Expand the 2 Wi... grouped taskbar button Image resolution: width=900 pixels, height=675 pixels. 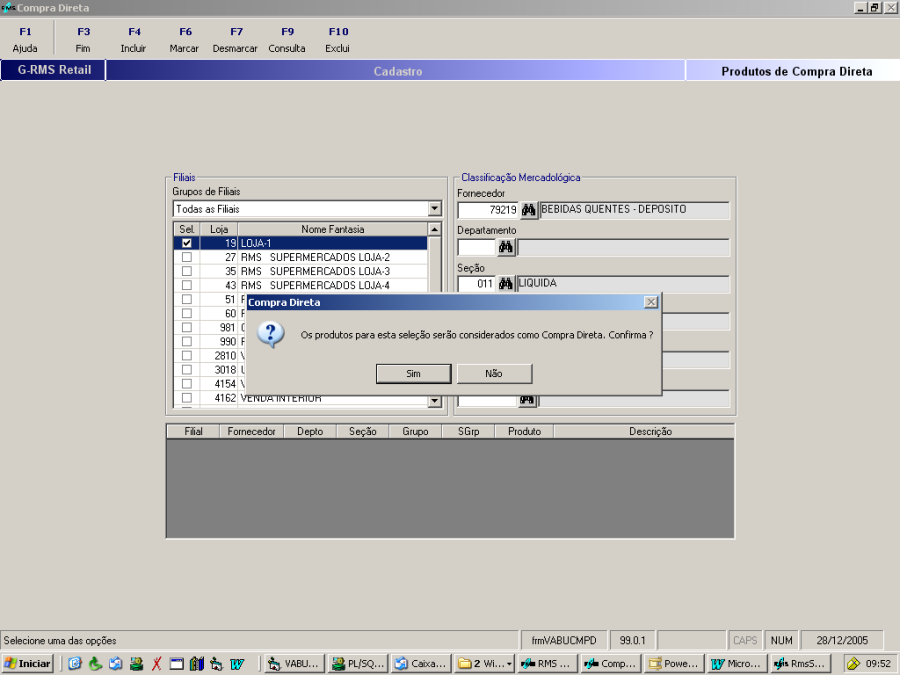[x=485, y=664]
